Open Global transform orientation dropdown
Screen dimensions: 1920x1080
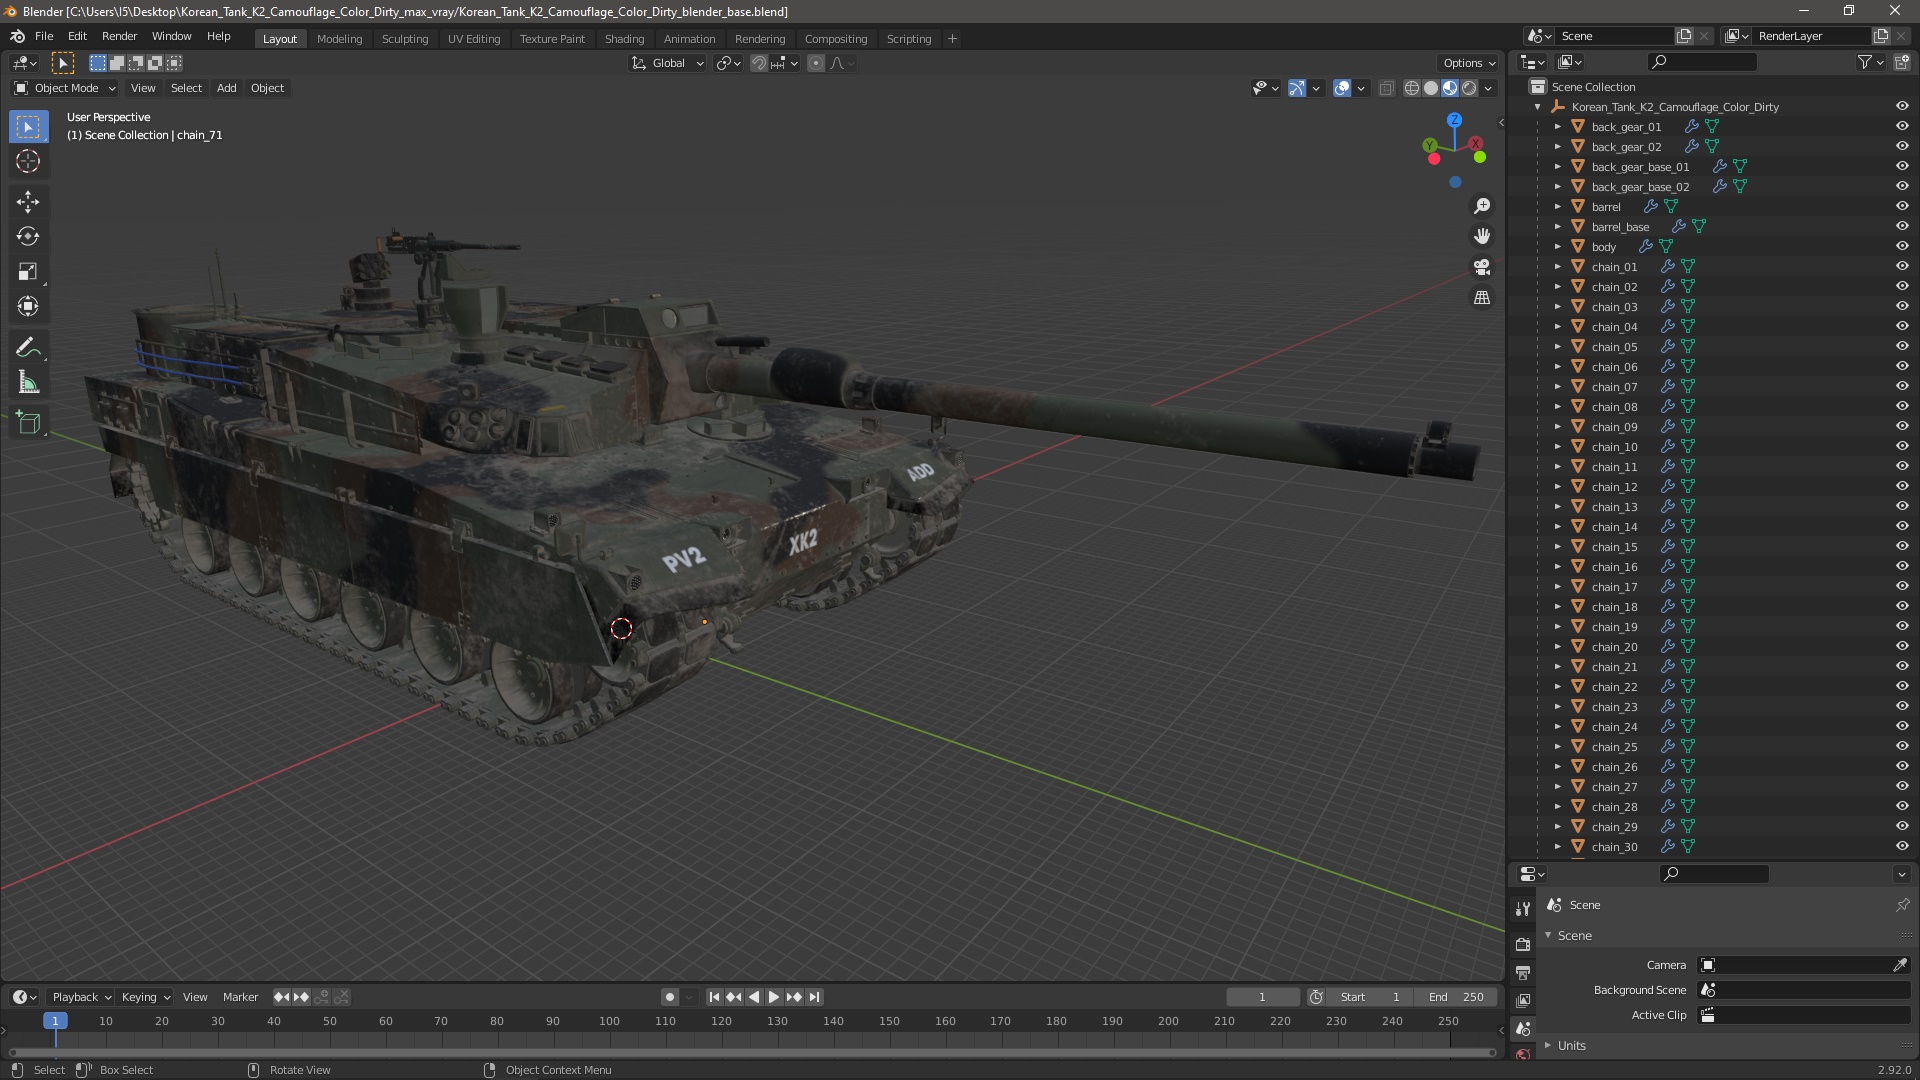pos(667,63)
